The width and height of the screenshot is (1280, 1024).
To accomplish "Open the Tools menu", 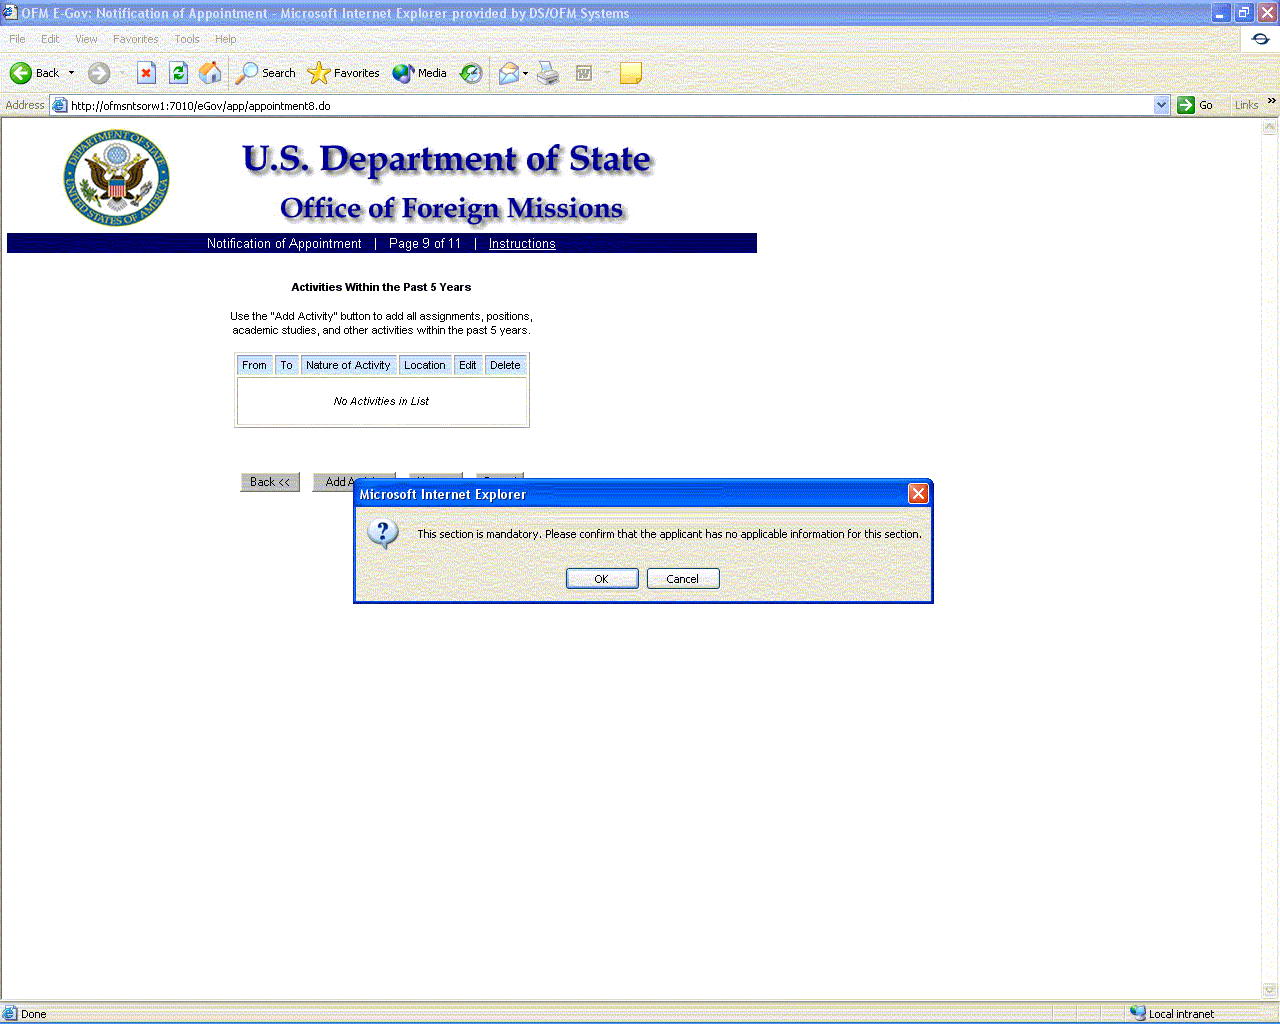I will click(187, 39).
